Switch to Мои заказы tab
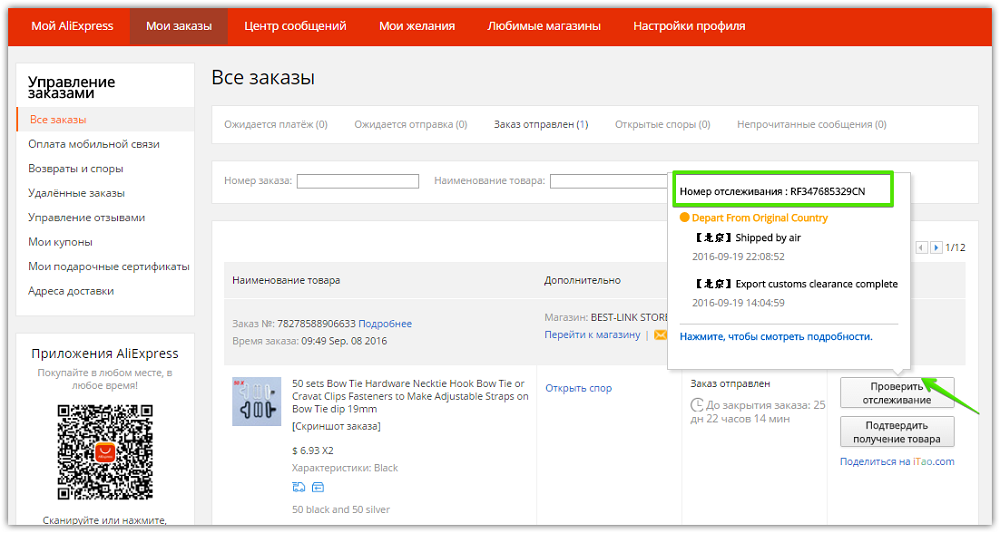 click(x=179, y=26)
